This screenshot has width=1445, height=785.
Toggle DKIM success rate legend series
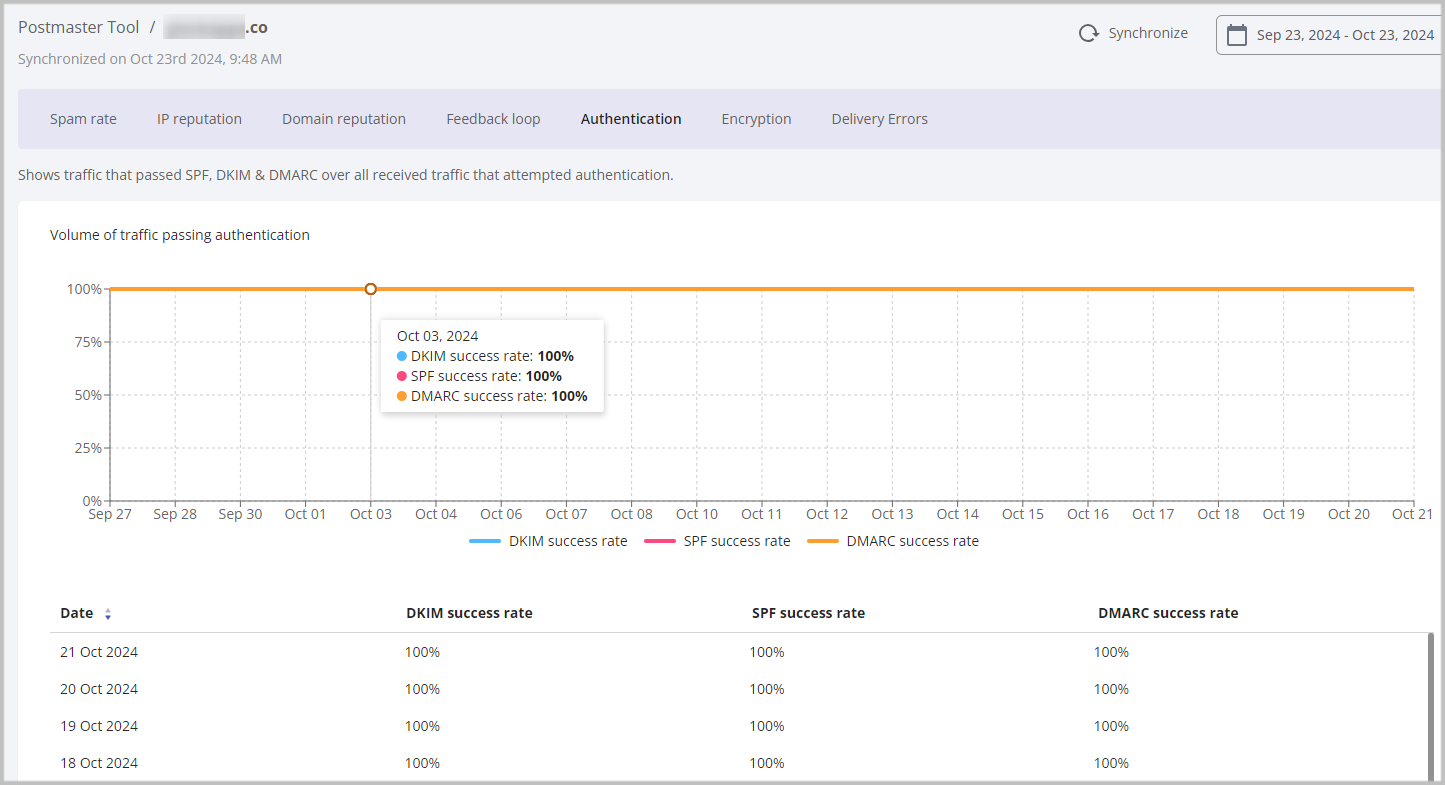[548, 541]
